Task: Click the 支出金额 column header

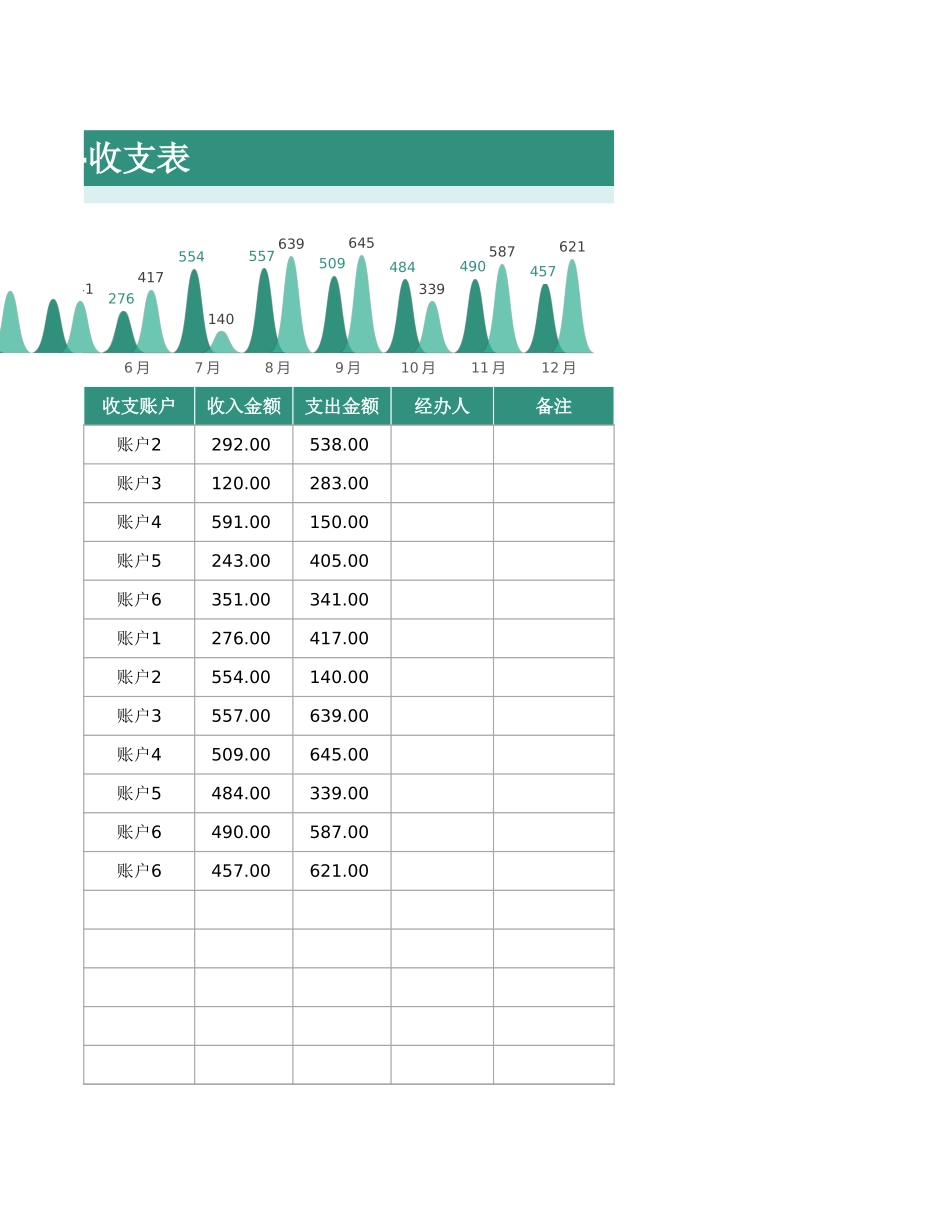Action: click(340, 405)
